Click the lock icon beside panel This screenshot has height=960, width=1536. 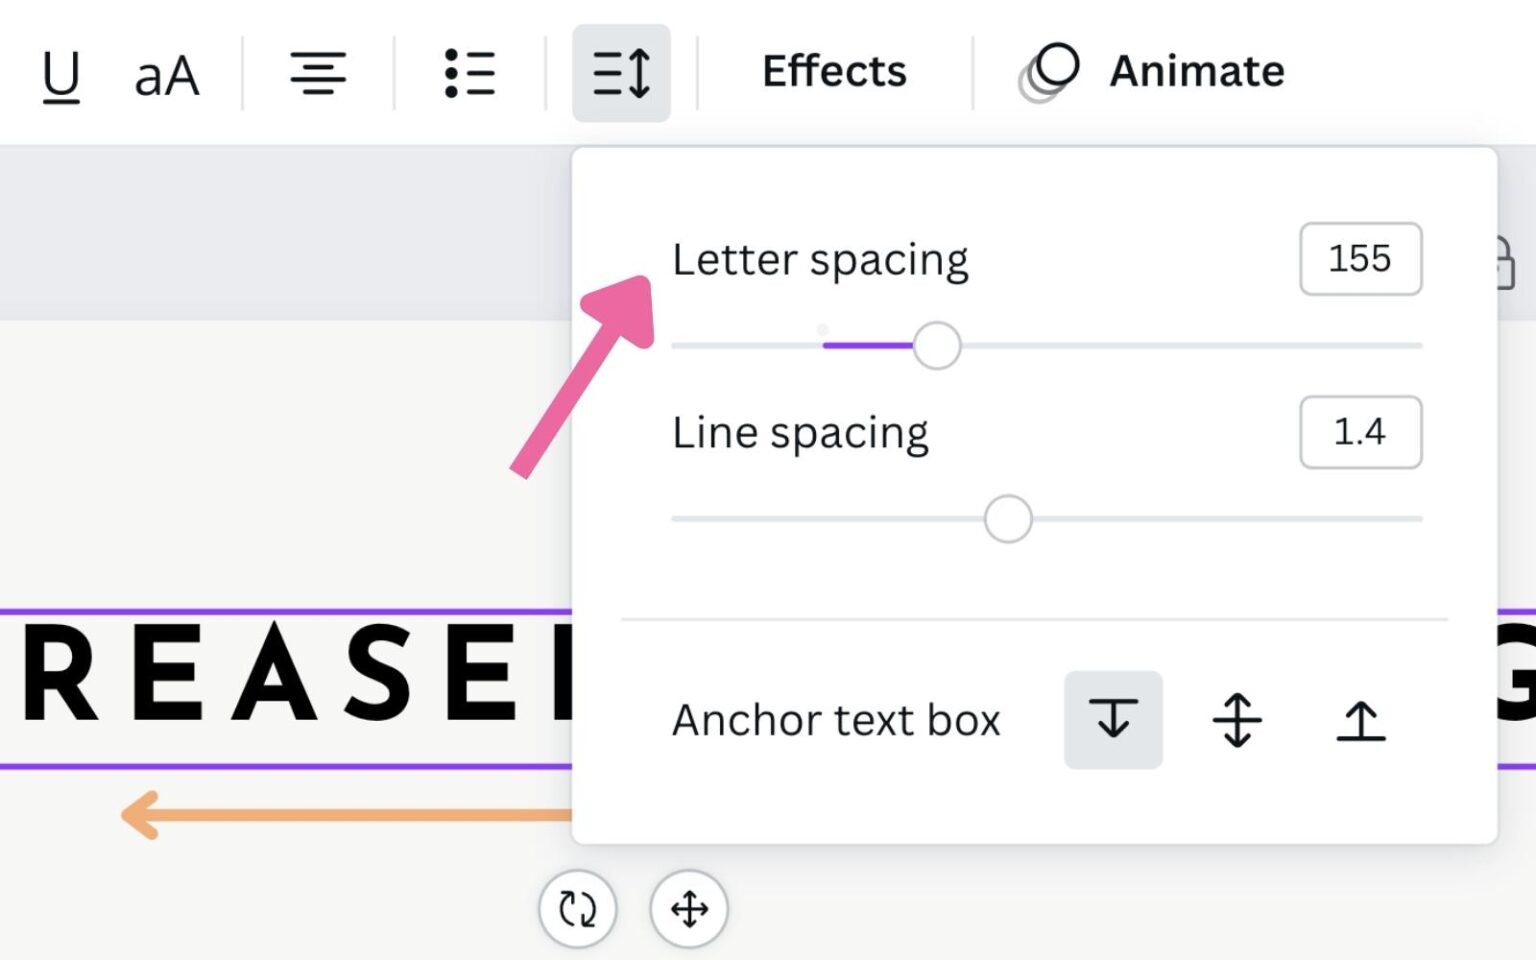point(1505,263)
